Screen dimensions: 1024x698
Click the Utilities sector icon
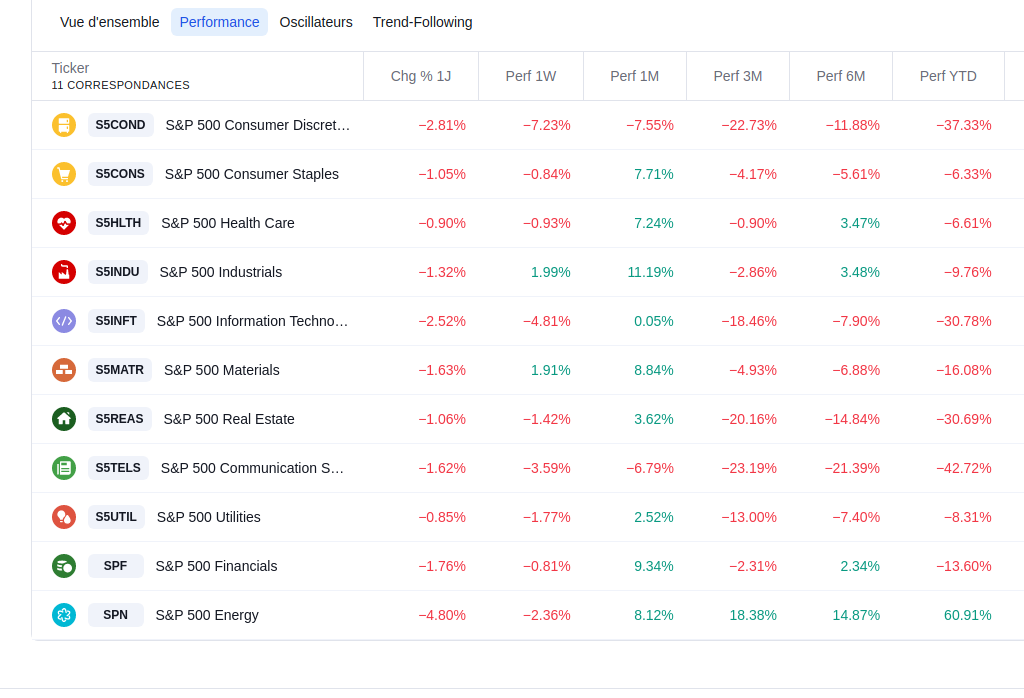[x=64, y=517]
